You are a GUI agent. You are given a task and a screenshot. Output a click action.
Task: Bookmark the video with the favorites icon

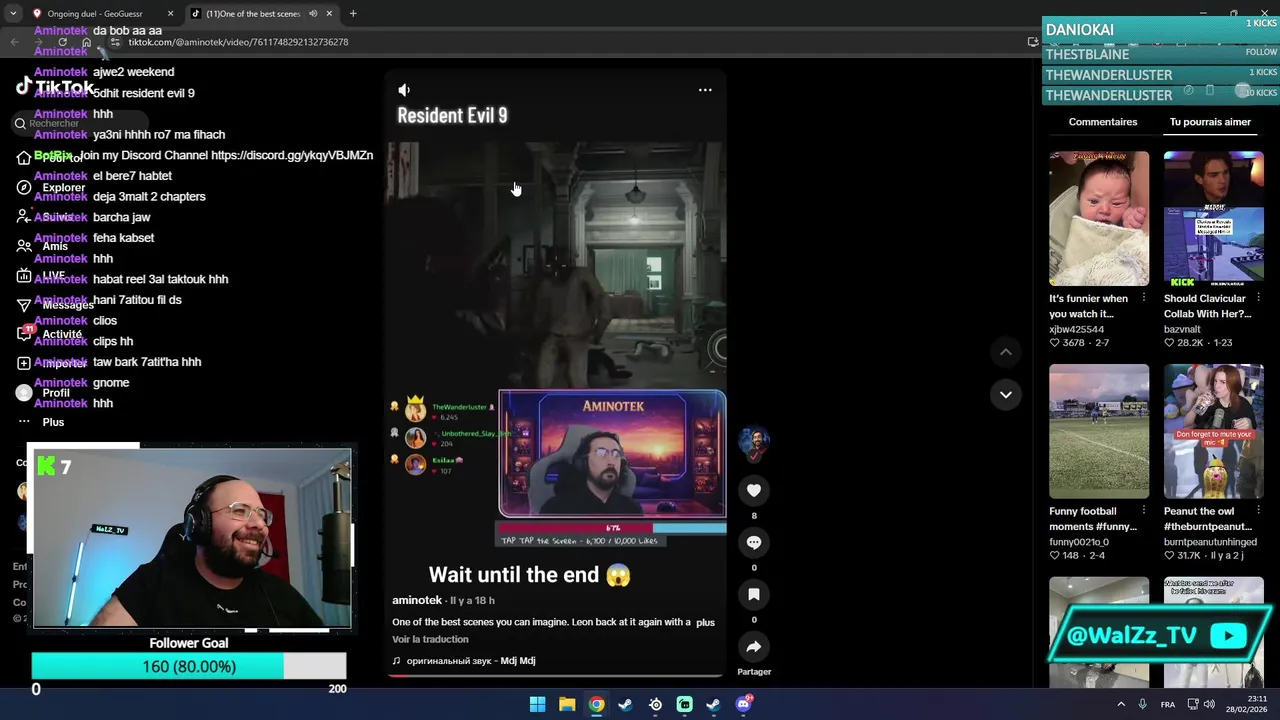click(x=754, y=594)
